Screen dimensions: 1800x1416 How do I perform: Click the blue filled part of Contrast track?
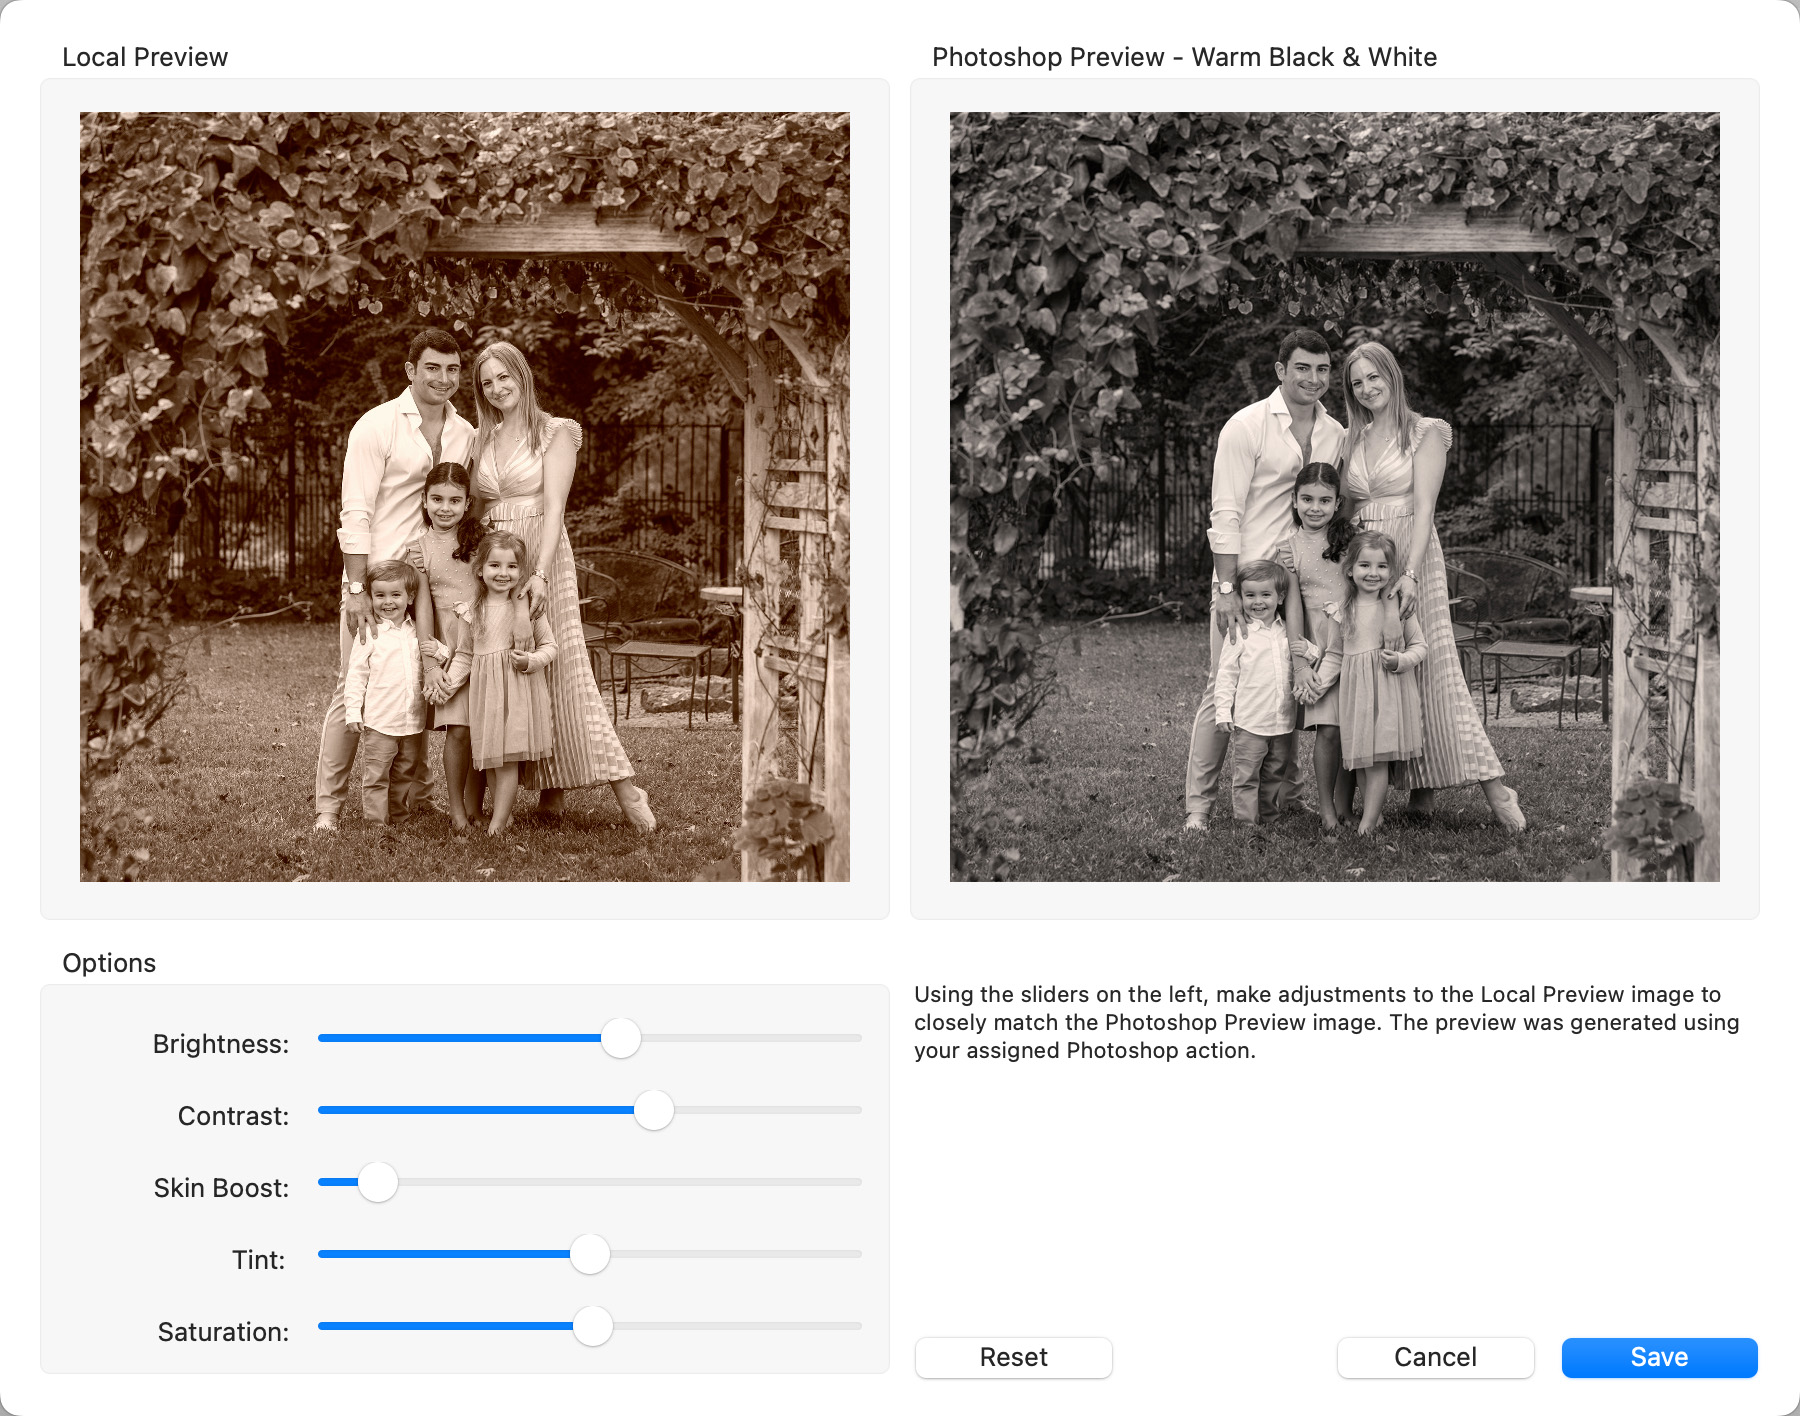click(470, 1110)
